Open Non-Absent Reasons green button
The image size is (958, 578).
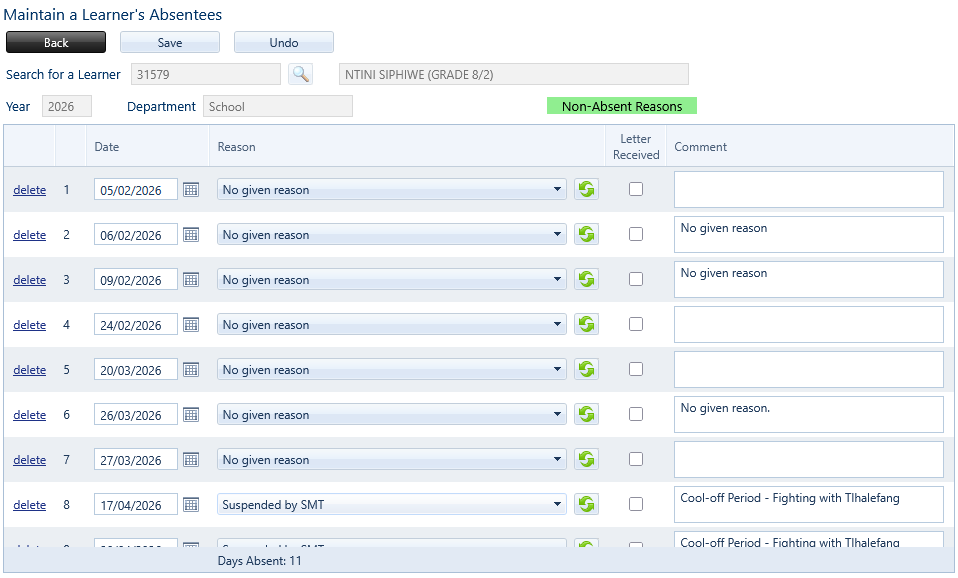click(622, 106)
